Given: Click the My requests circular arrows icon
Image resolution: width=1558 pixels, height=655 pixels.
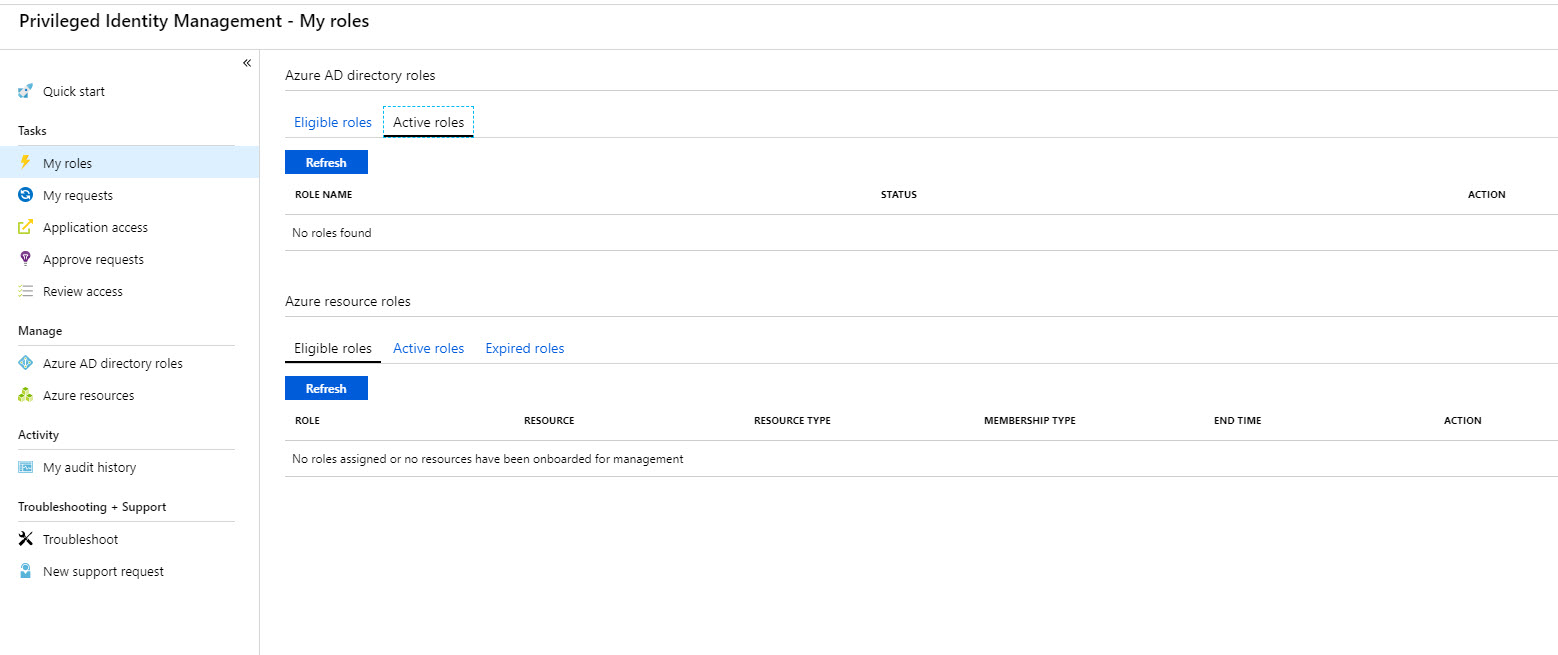Looking at the screenshot, I should click(x=26, y=195).
